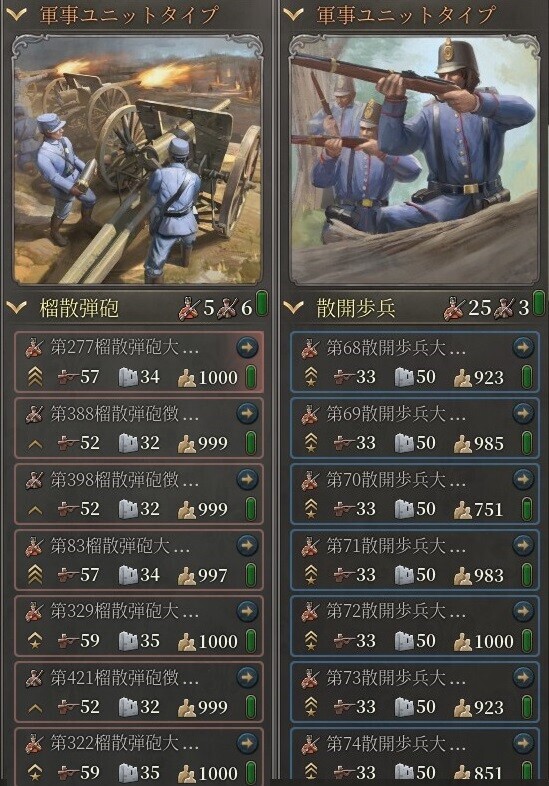Open go-to arrow on 第83榴散弾砲大 row
549x786 pixels.
[247, 545]
